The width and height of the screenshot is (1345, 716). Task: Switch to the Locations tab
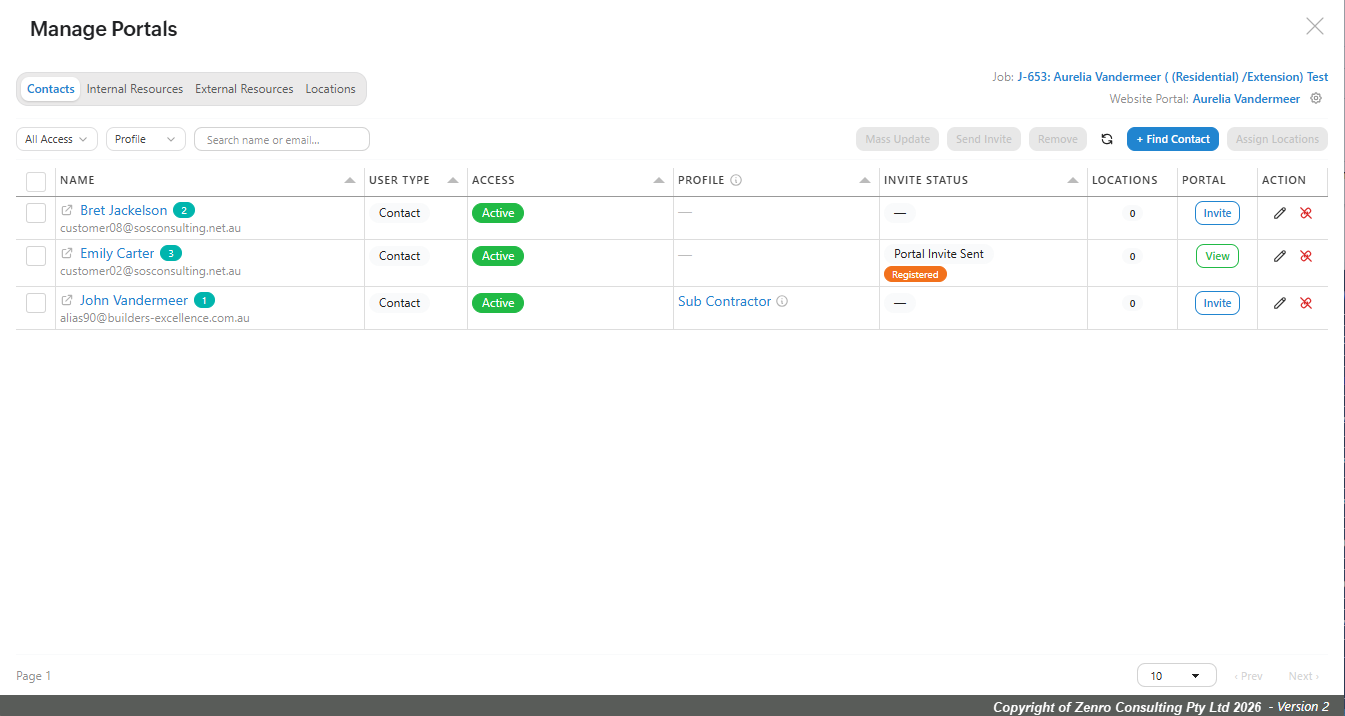(331, 89)
